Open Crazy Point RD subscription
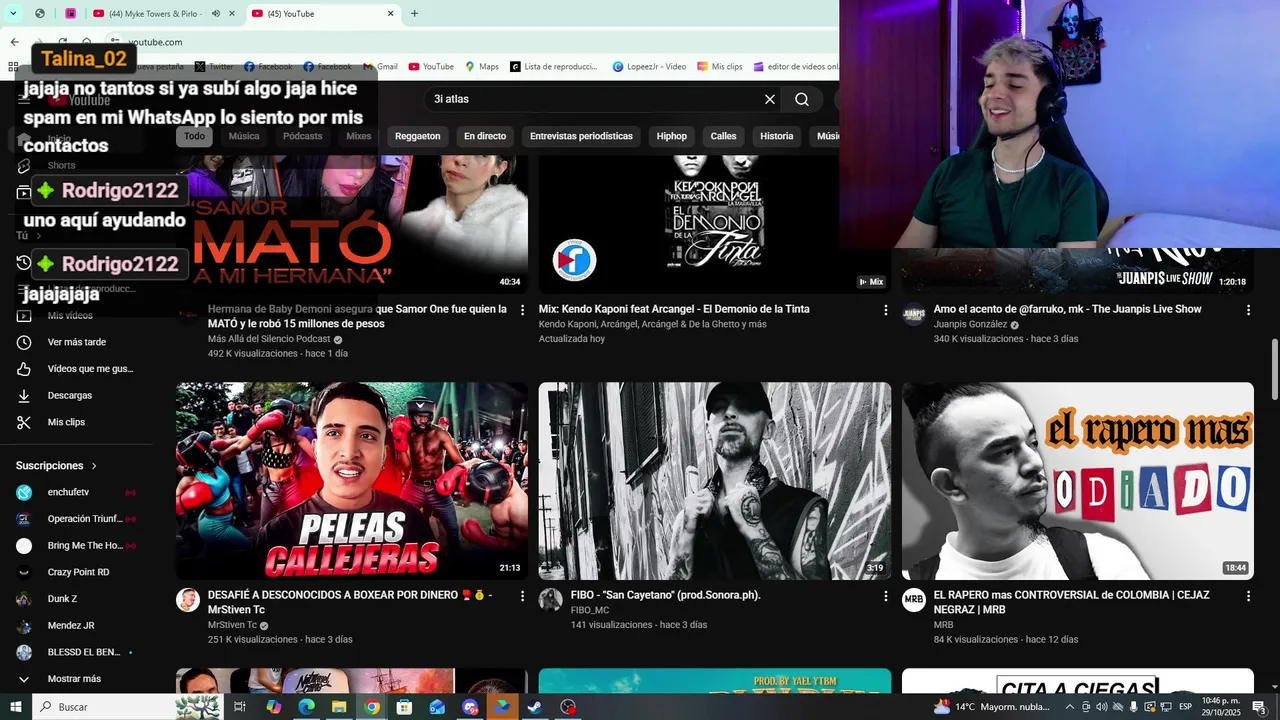The image size is (1280, 720). [78, 572]
